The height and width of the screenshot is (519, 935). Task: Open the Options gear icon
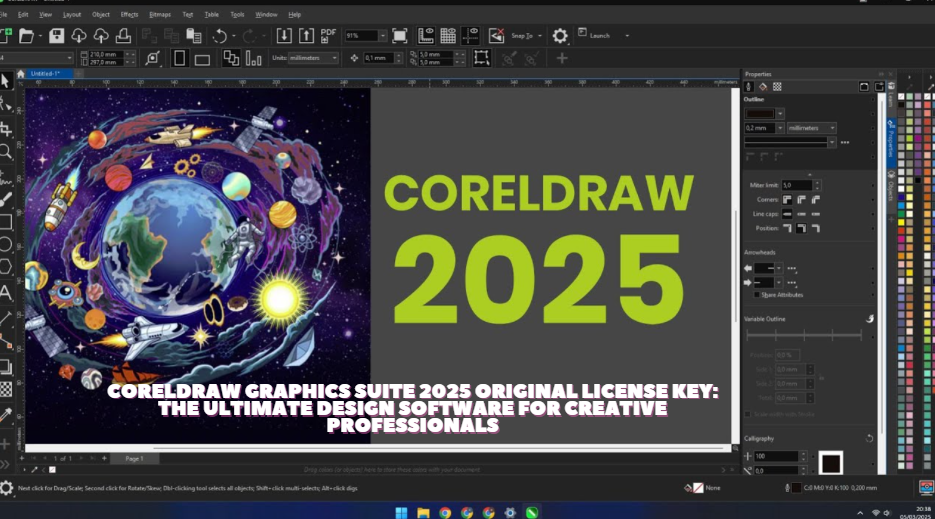(x=560, y=35)
